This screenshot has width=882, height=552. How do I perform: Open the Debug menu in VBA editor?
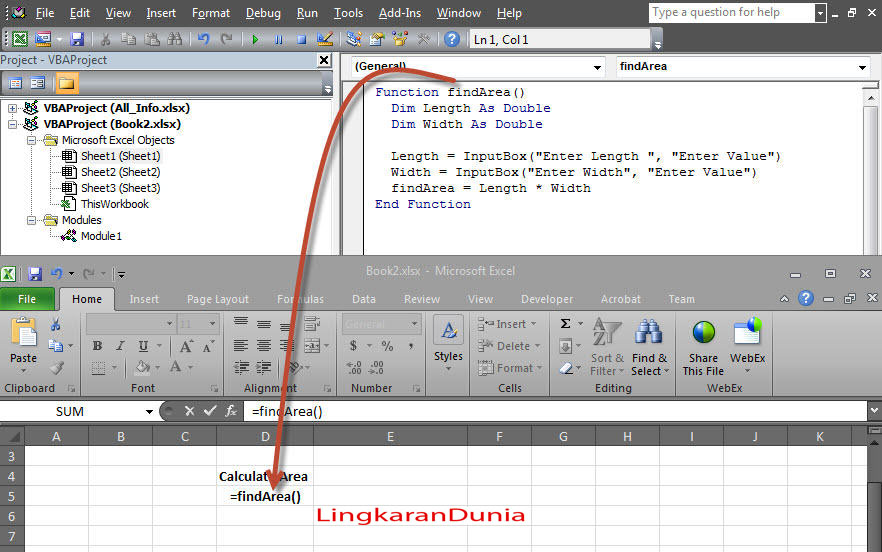point(263,12)
